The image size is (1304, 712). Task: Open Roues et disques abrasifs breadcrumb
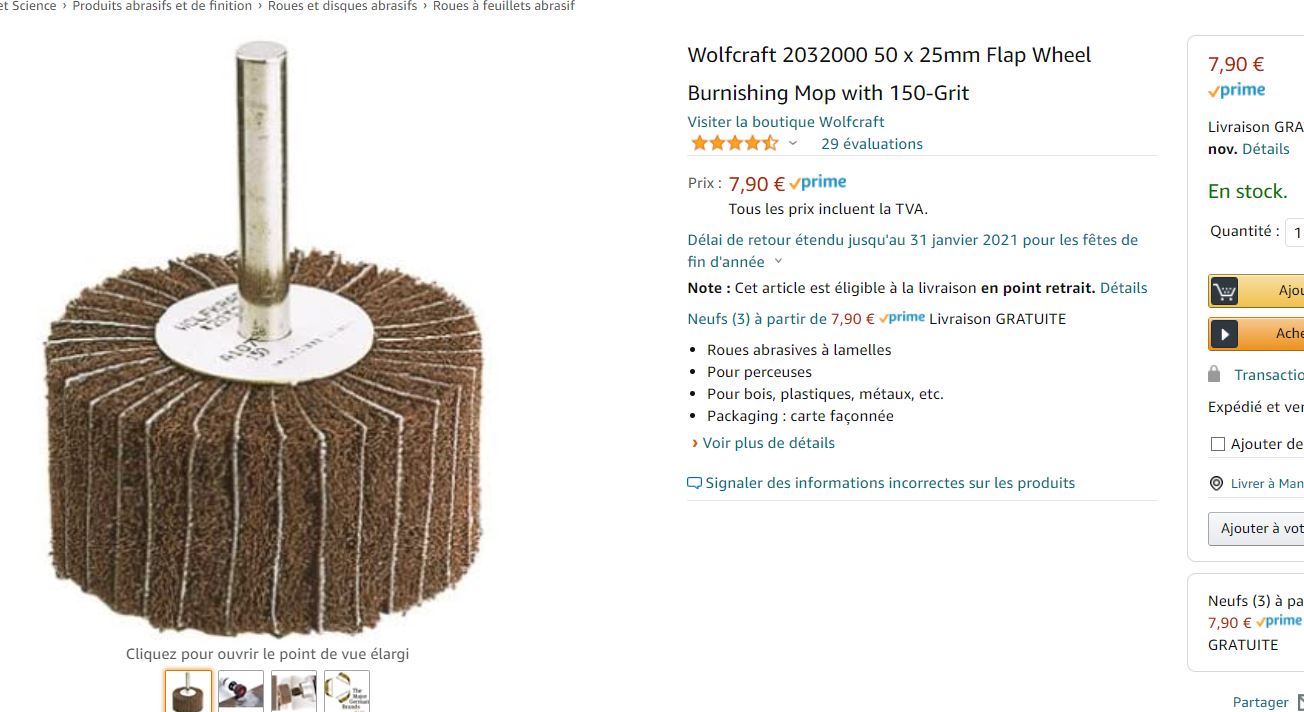coord(342,6)
